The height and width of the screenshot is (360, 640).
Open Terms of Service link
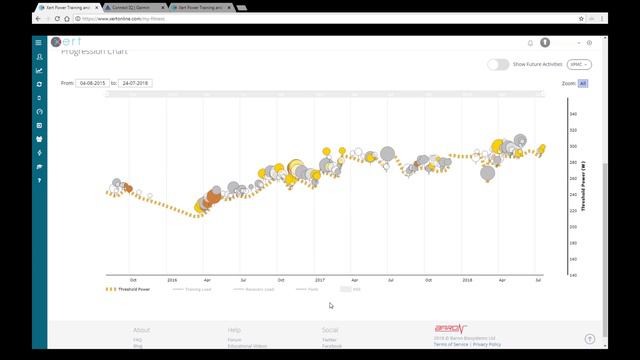point(451,344)
